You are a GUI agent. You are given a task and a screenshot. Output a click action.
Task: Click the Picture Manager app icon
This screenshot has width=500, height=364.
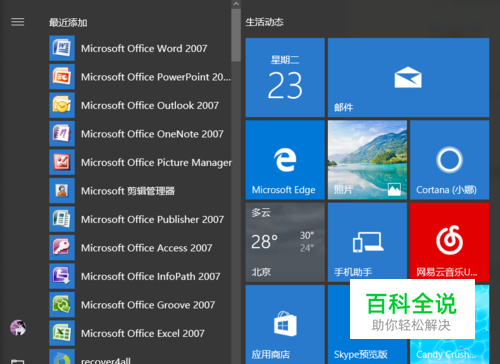click(62, 162)
